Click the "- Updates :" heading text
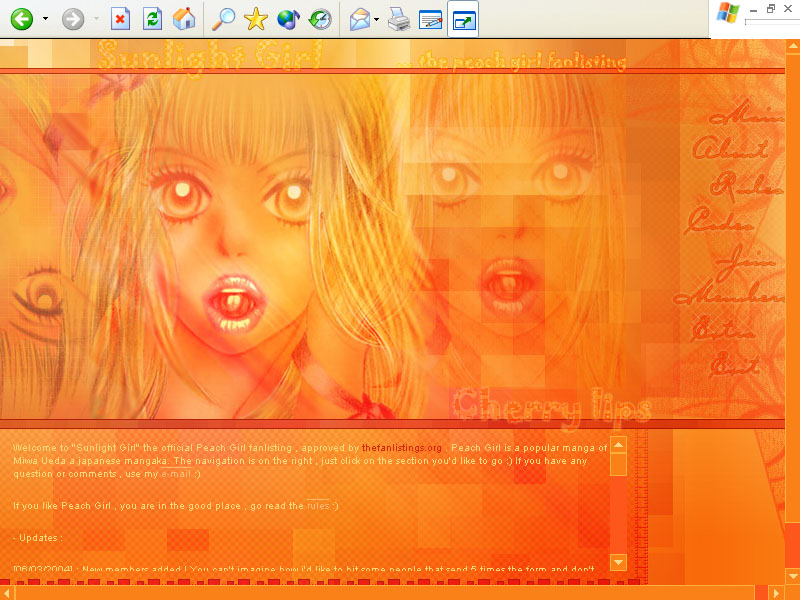The image size is (800, 600). tap(38, 538)
